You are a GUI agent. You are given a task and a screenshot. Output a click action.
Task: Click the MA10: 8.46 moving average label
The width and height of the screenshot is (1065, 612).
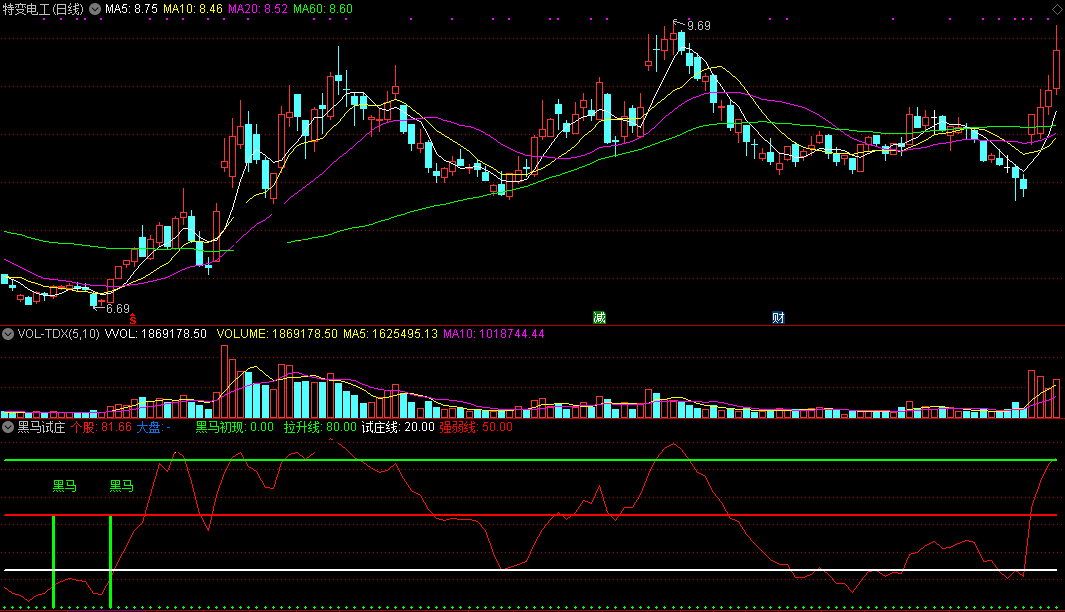193,10
